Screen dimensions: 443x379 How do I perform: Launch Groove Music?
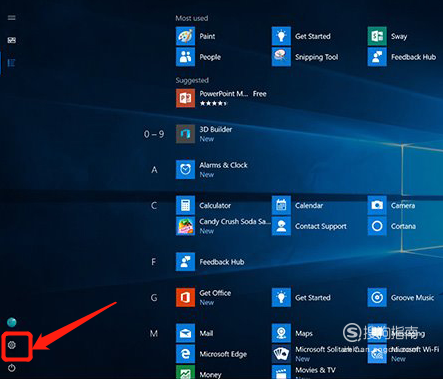point(401,297)
